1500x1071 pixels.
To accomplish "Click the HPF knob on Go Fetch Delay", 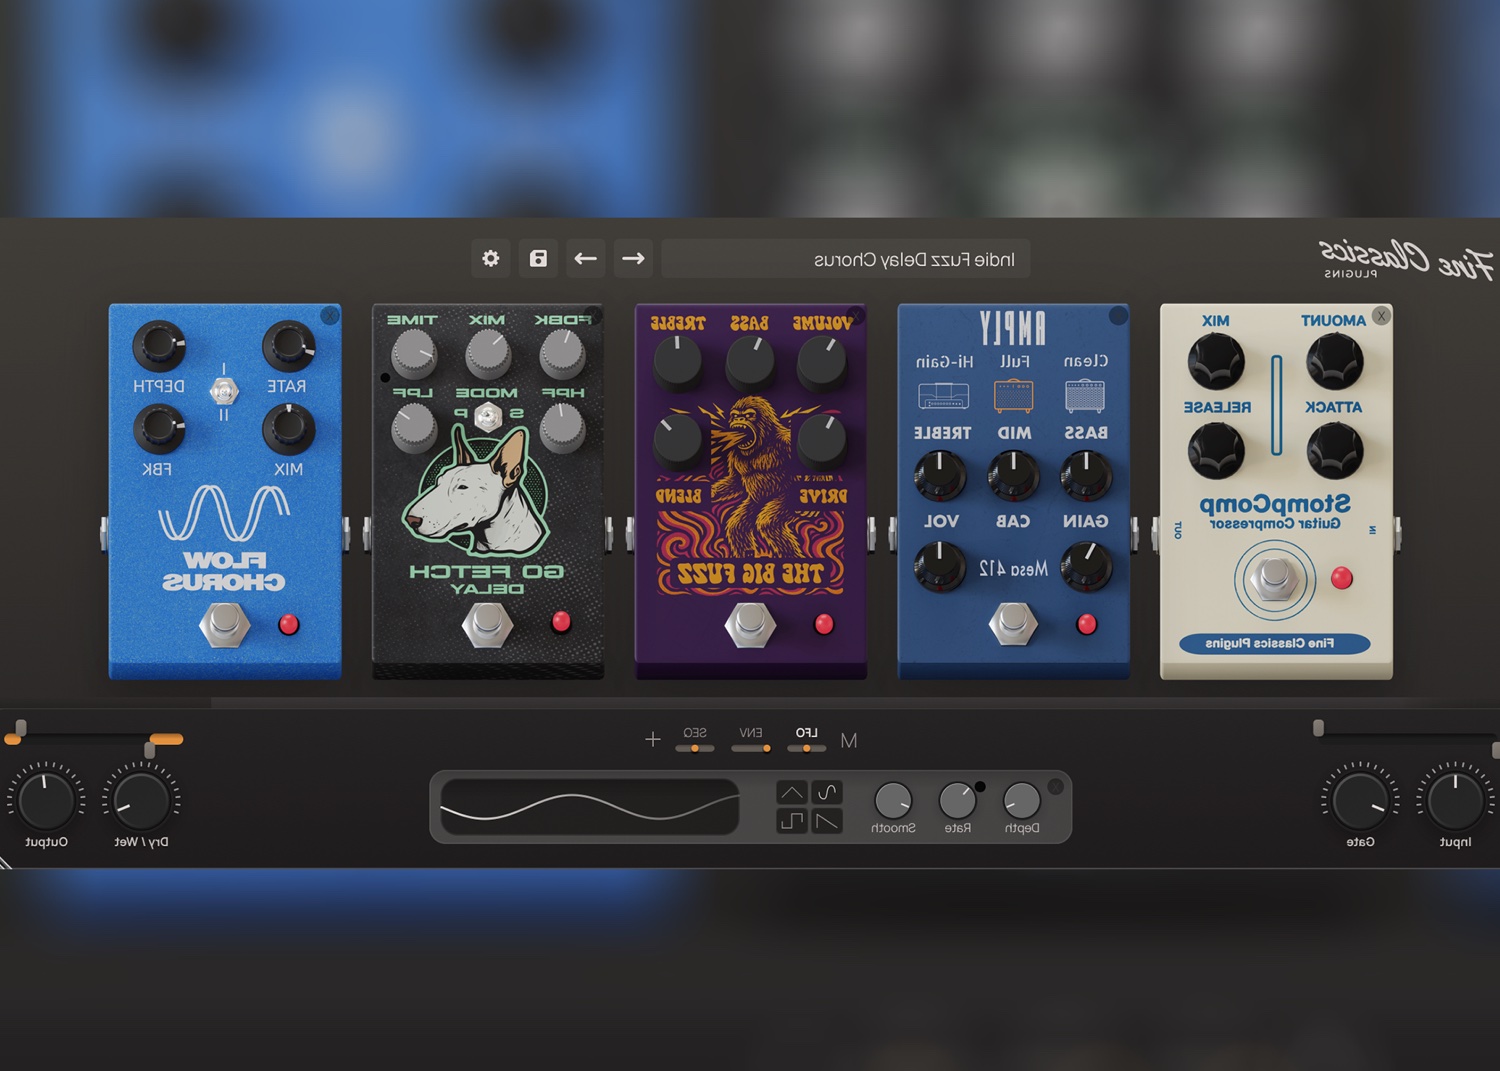I will [562, 428].
